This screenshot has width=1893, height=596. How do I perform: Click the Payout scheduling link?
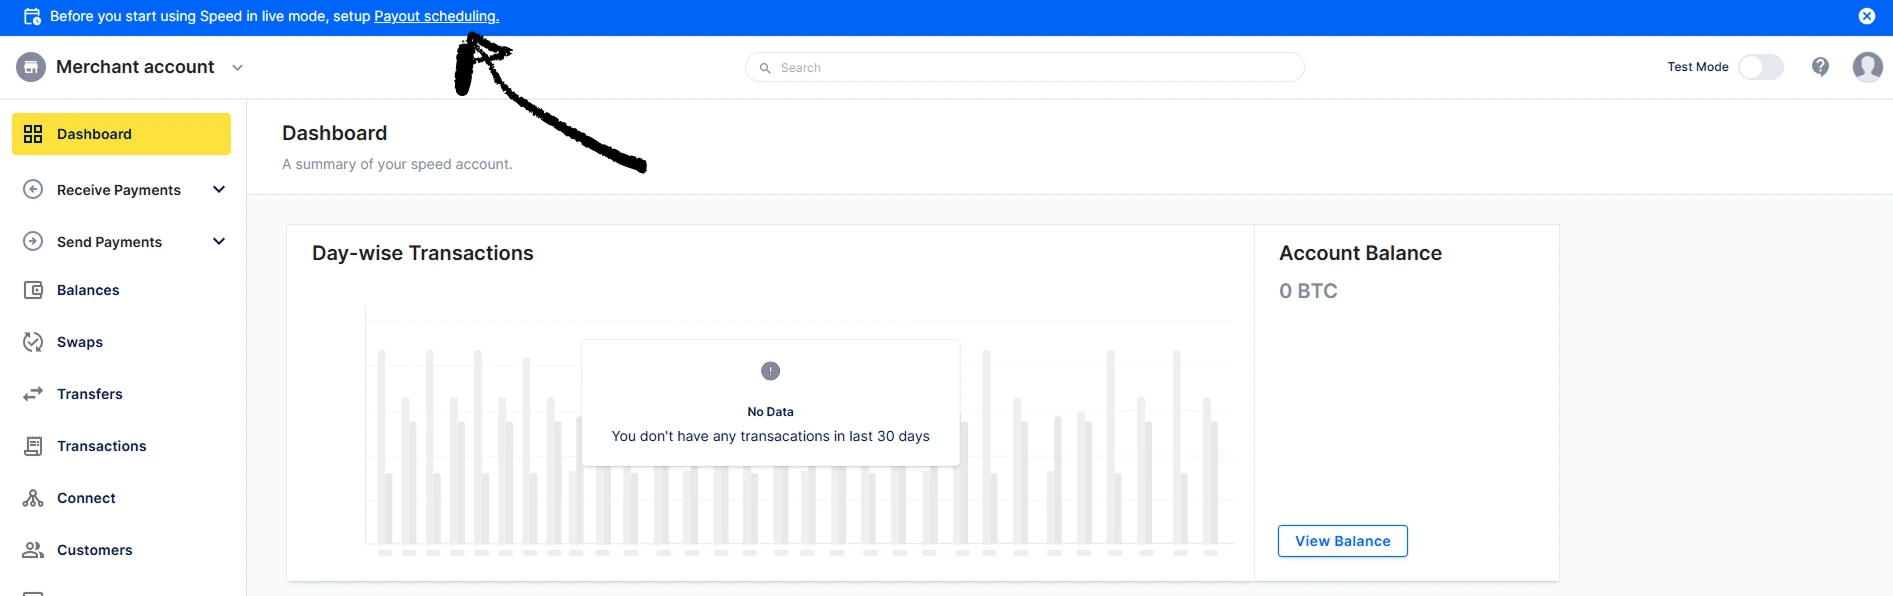(436, 16)
